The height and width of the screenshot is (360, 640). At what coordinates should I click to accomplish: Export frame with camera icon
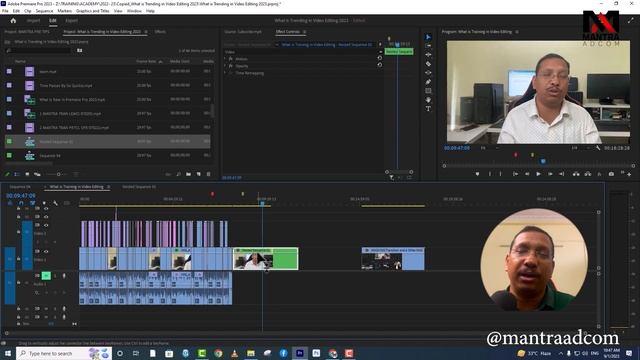point(611,174)
